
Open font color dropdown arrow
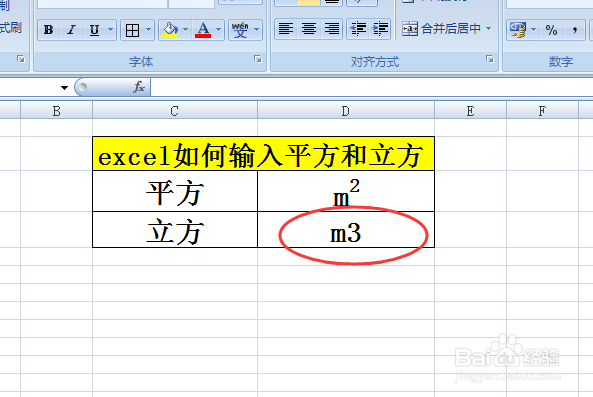[219, 30]
